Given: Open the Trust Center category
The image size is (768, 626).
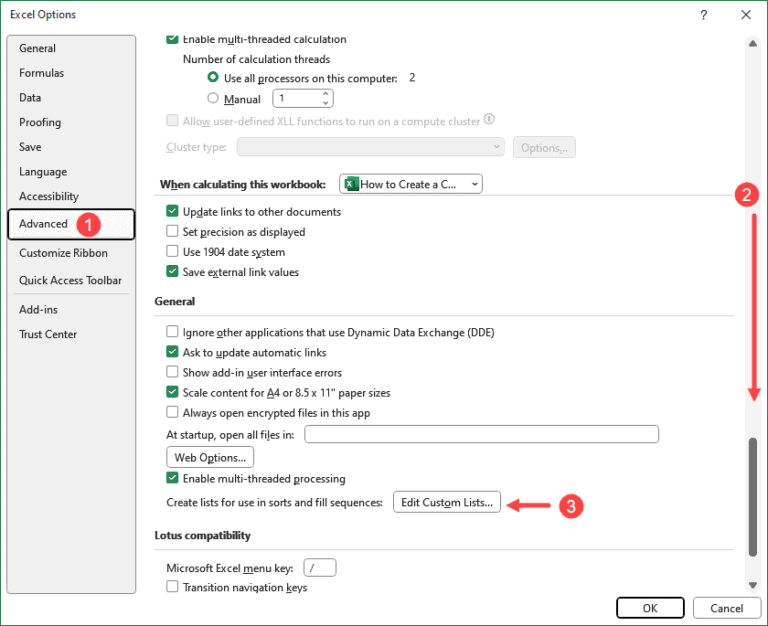Looking at the screenshot, I should [x=48, y=334].
